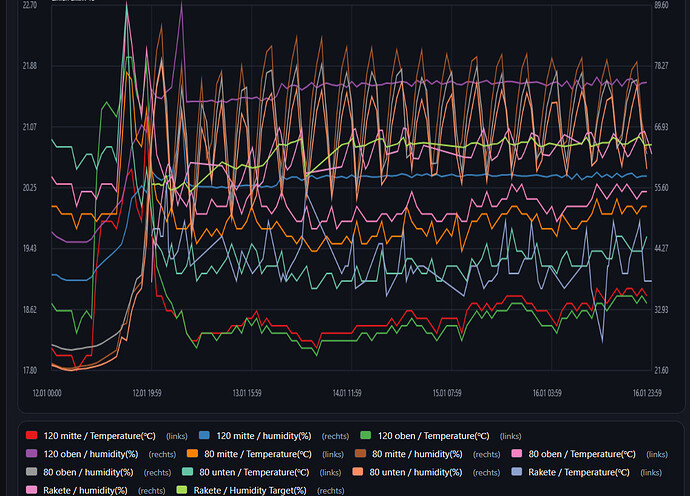Screen dimensions: 690x496
Task: Select the 80 mitte / humidity legend entry
Action: pos(423,453)
